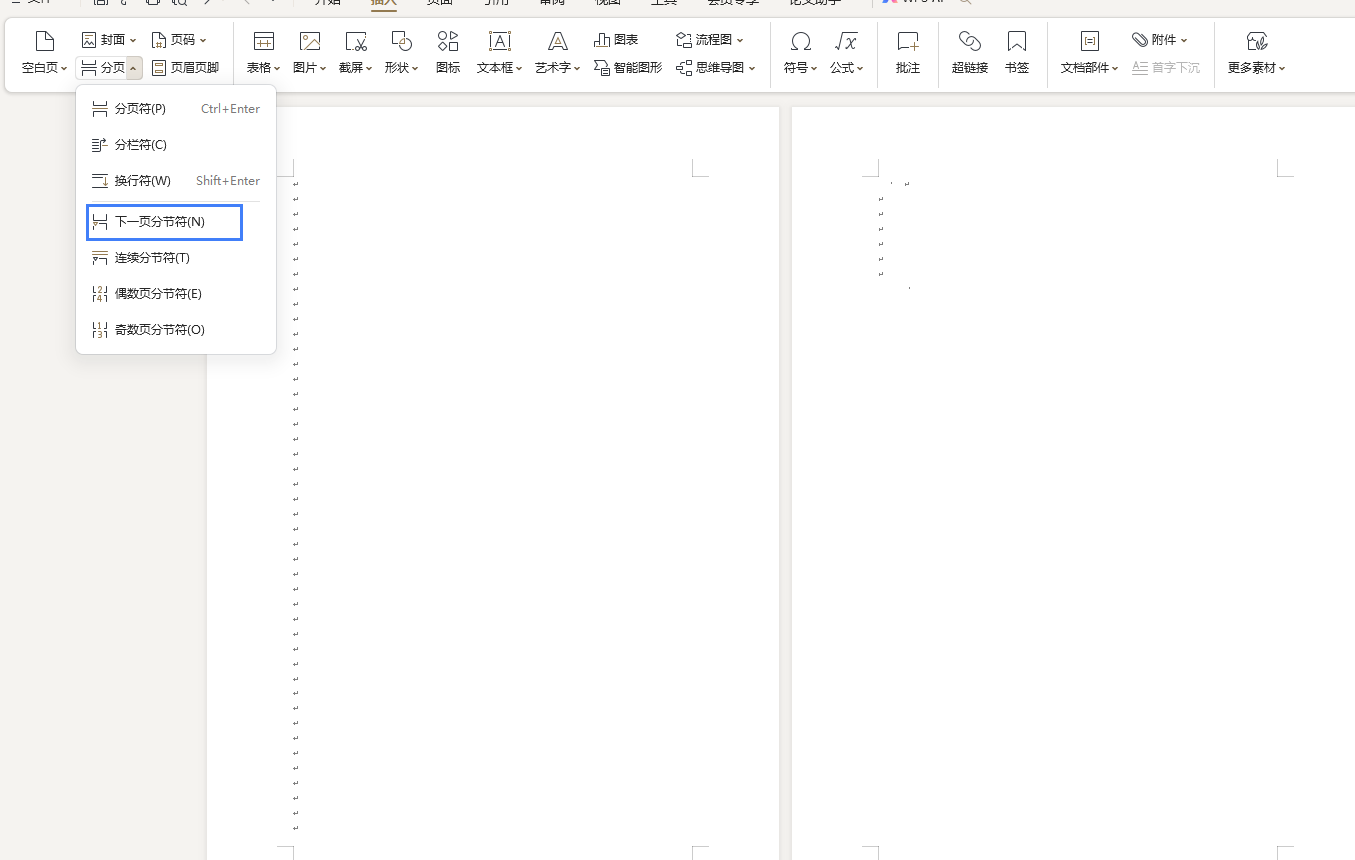Select 下一页分节符(N) section break
1355x860 pixels.
[165, 222]
